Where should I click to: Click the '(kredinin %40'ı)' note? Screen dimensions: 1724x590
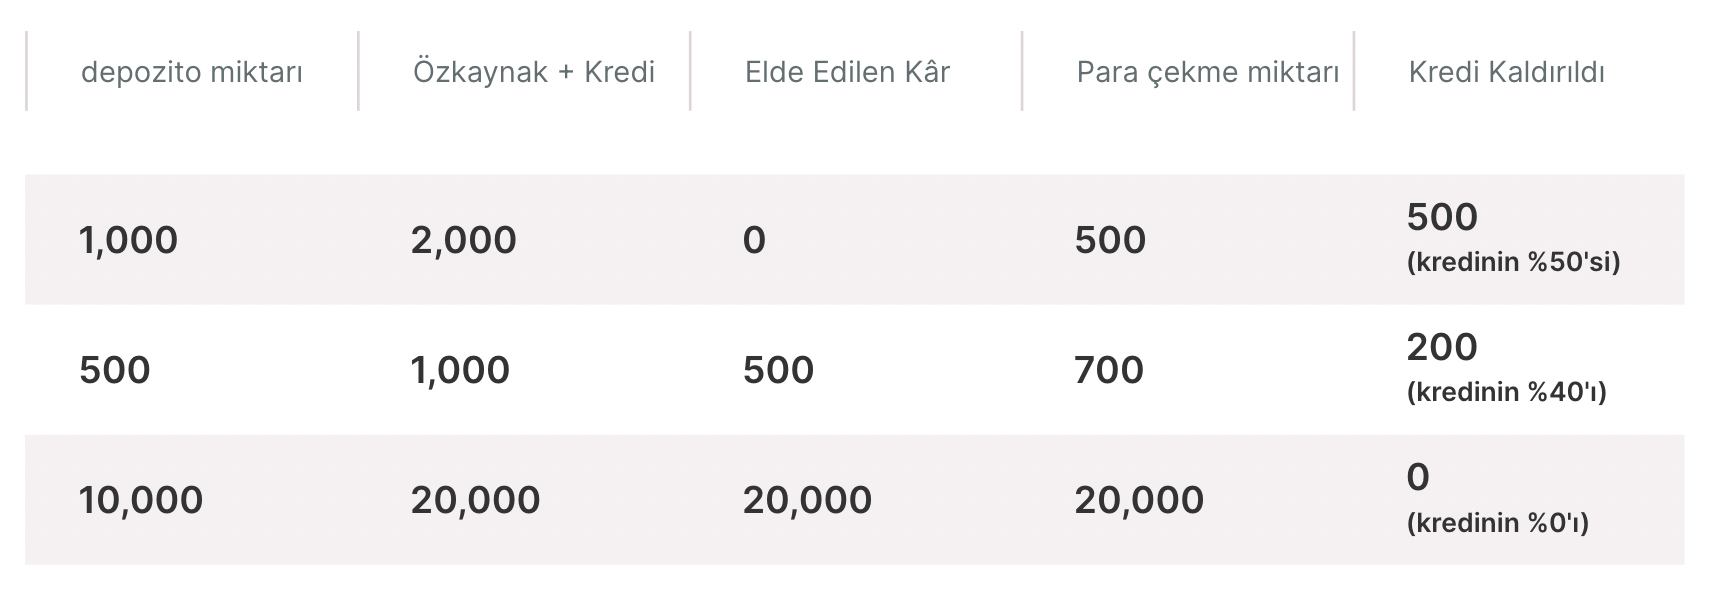point(1506,392)
